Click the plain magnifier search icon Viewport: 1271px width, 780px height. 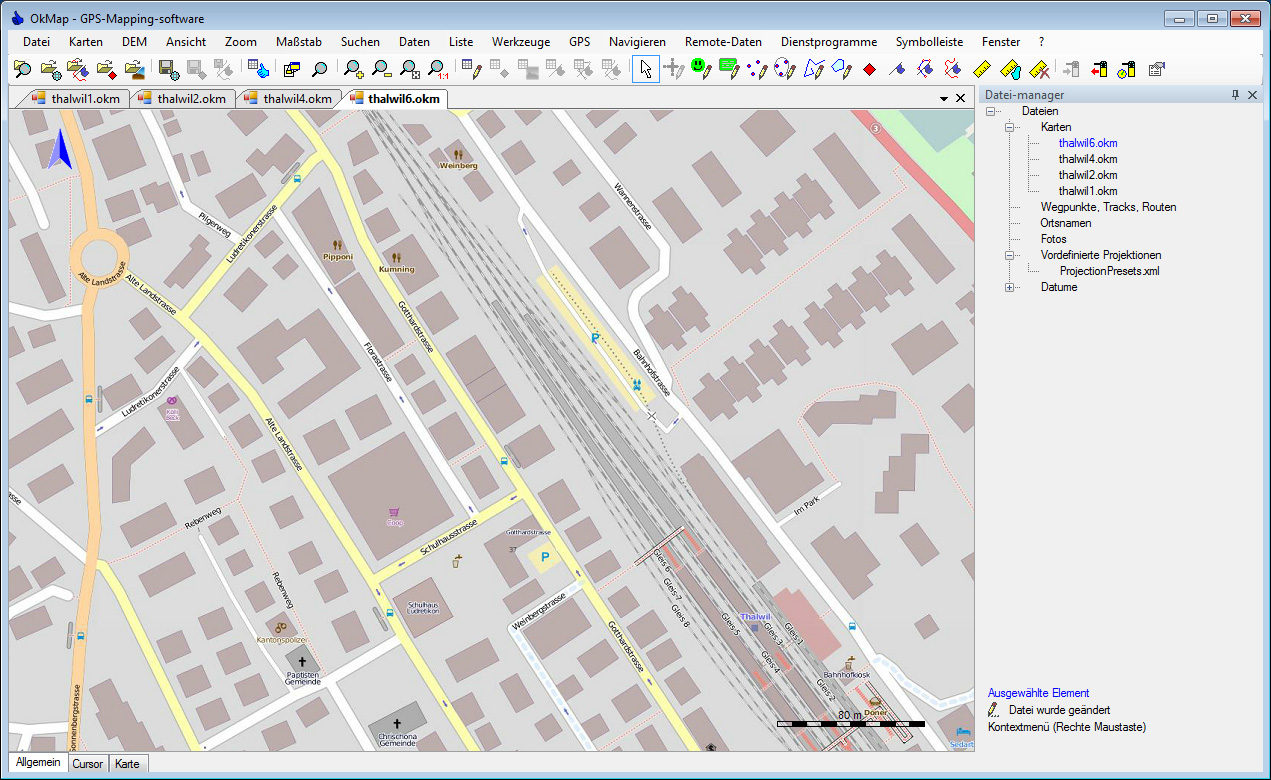pyautogui.click(x=320, y=69)
